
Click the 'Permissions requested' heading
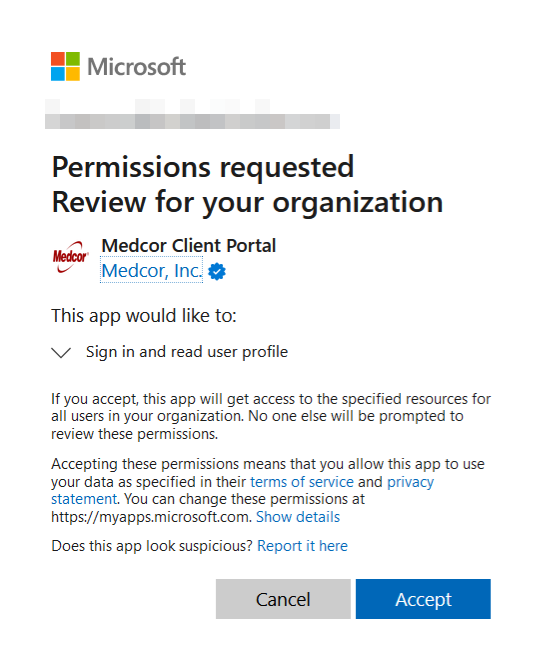203,167
